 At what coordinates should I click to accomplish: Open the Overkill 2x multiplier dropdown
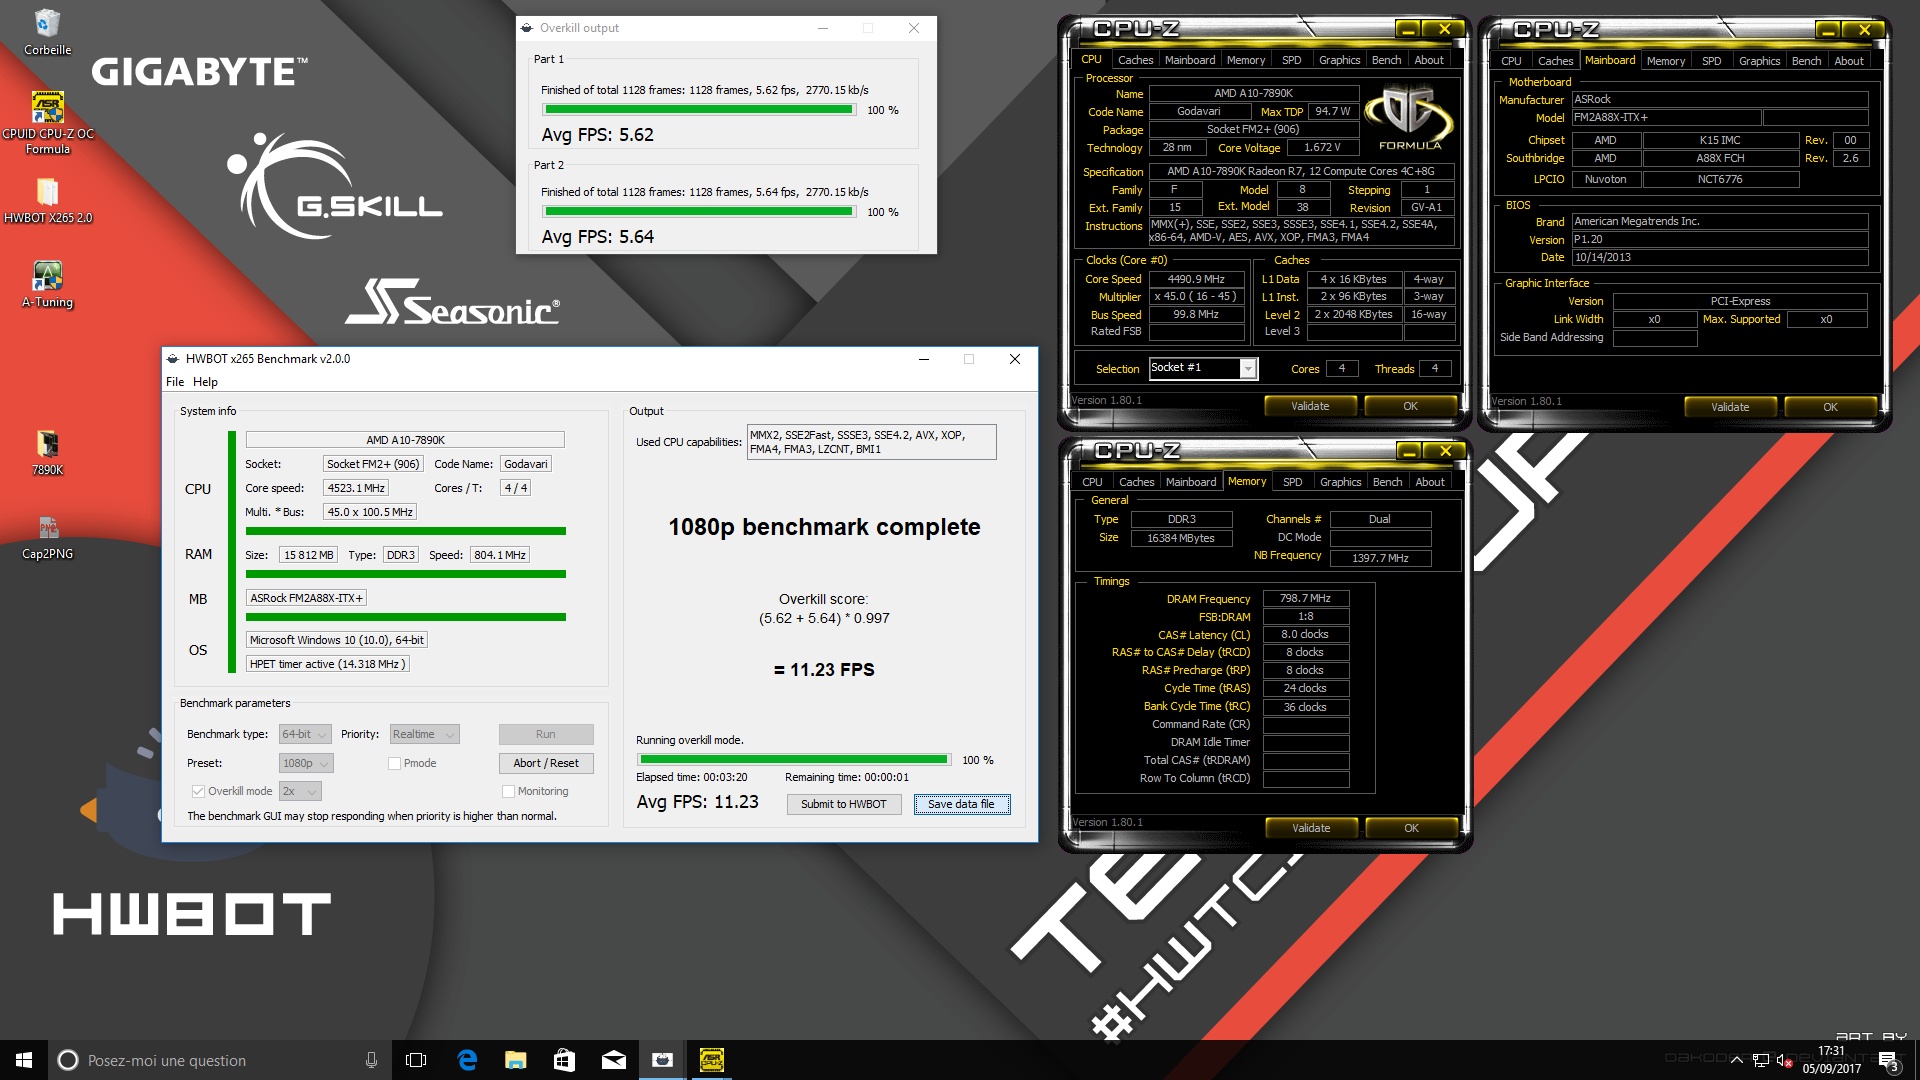coord(300,791)
